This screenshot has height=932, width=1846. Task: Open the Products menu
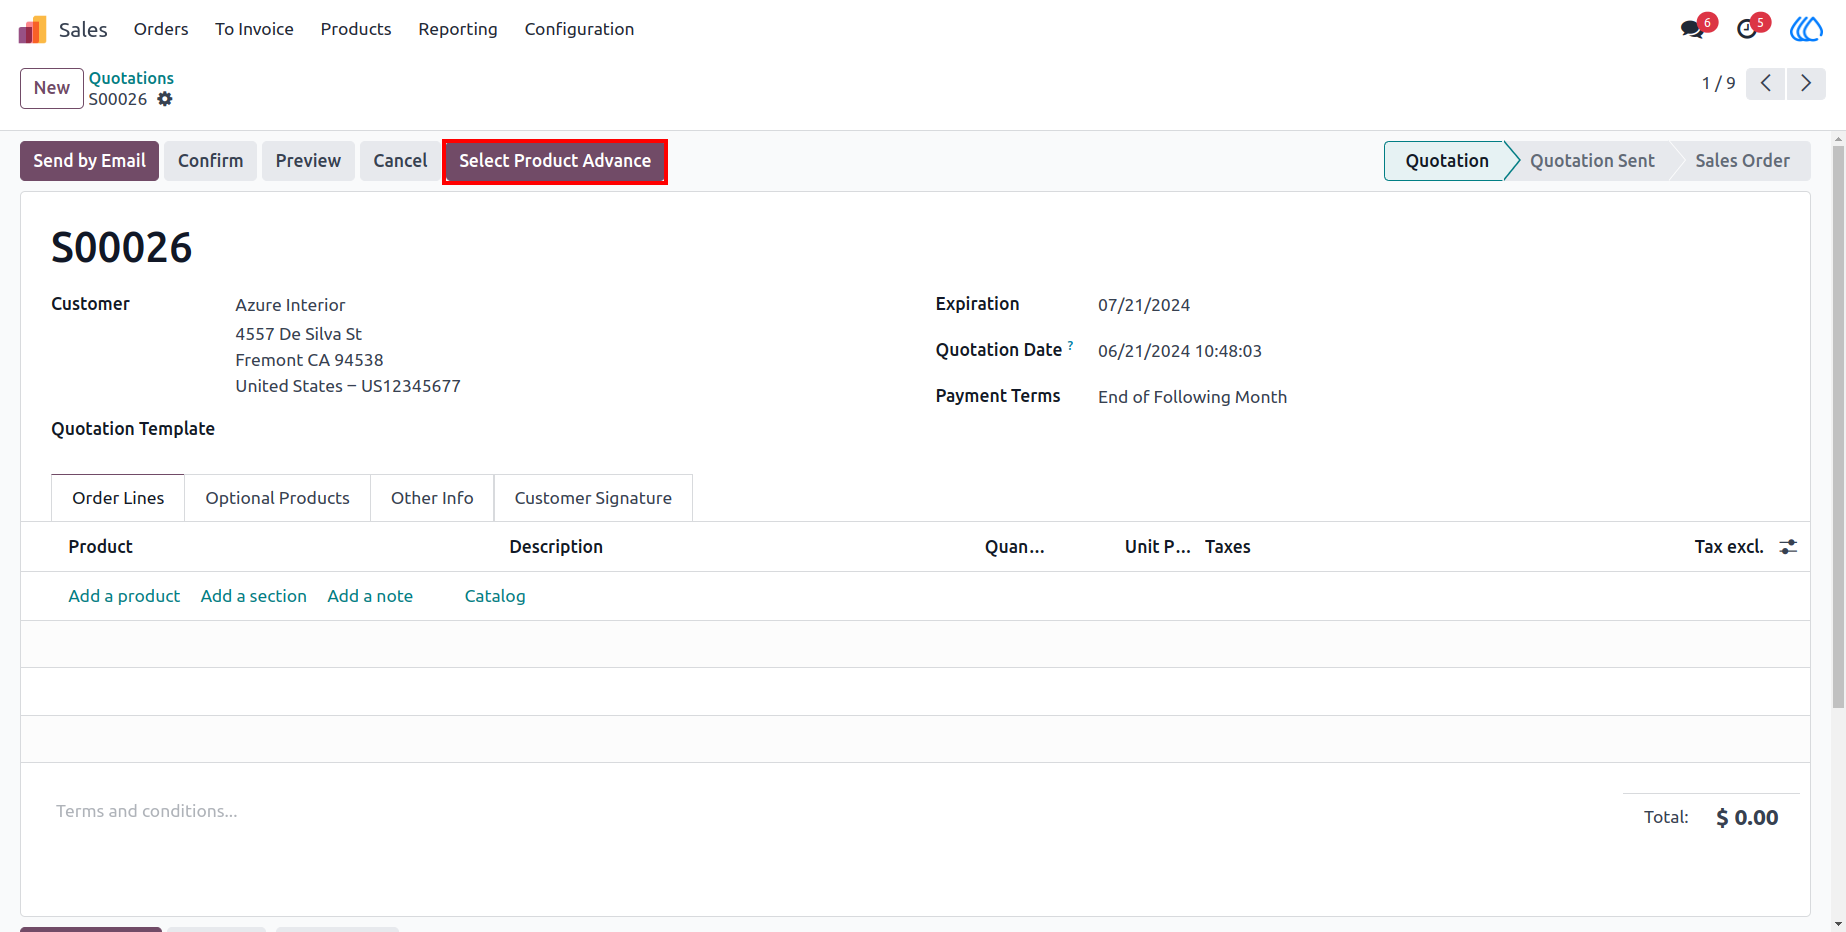coord(356,29)
